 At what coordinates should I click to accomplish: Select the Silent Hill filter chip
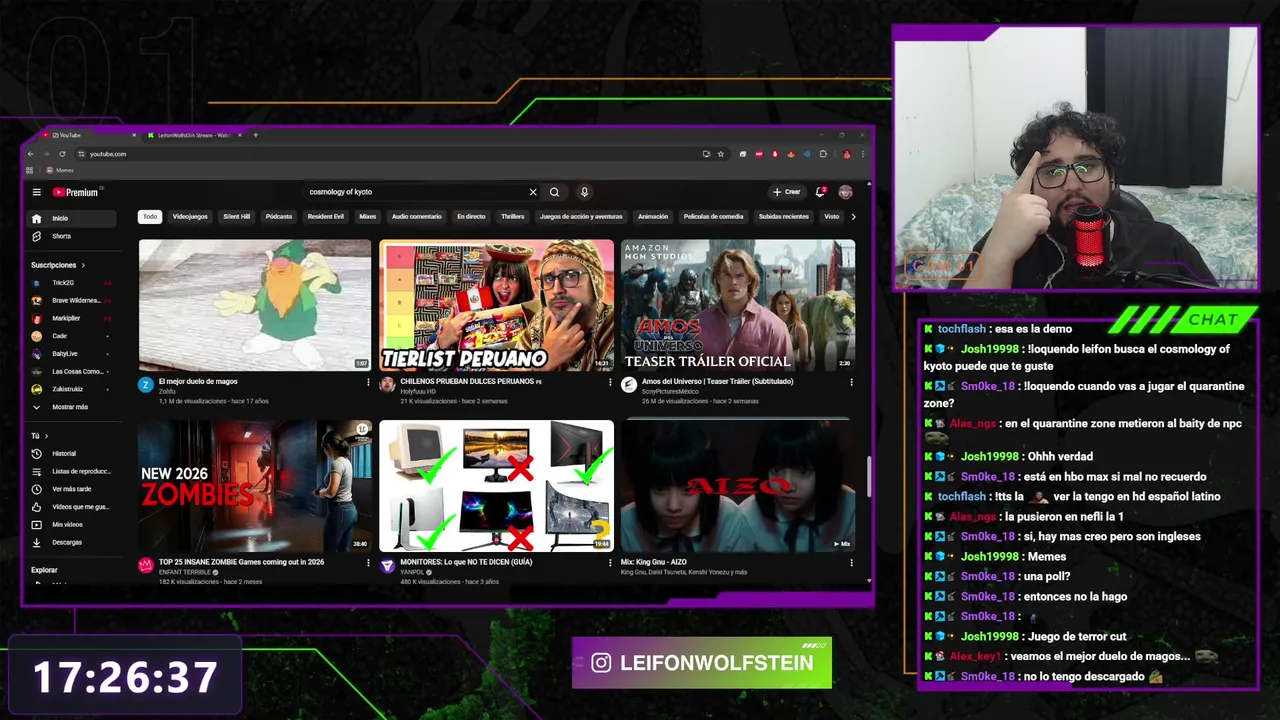237,216
